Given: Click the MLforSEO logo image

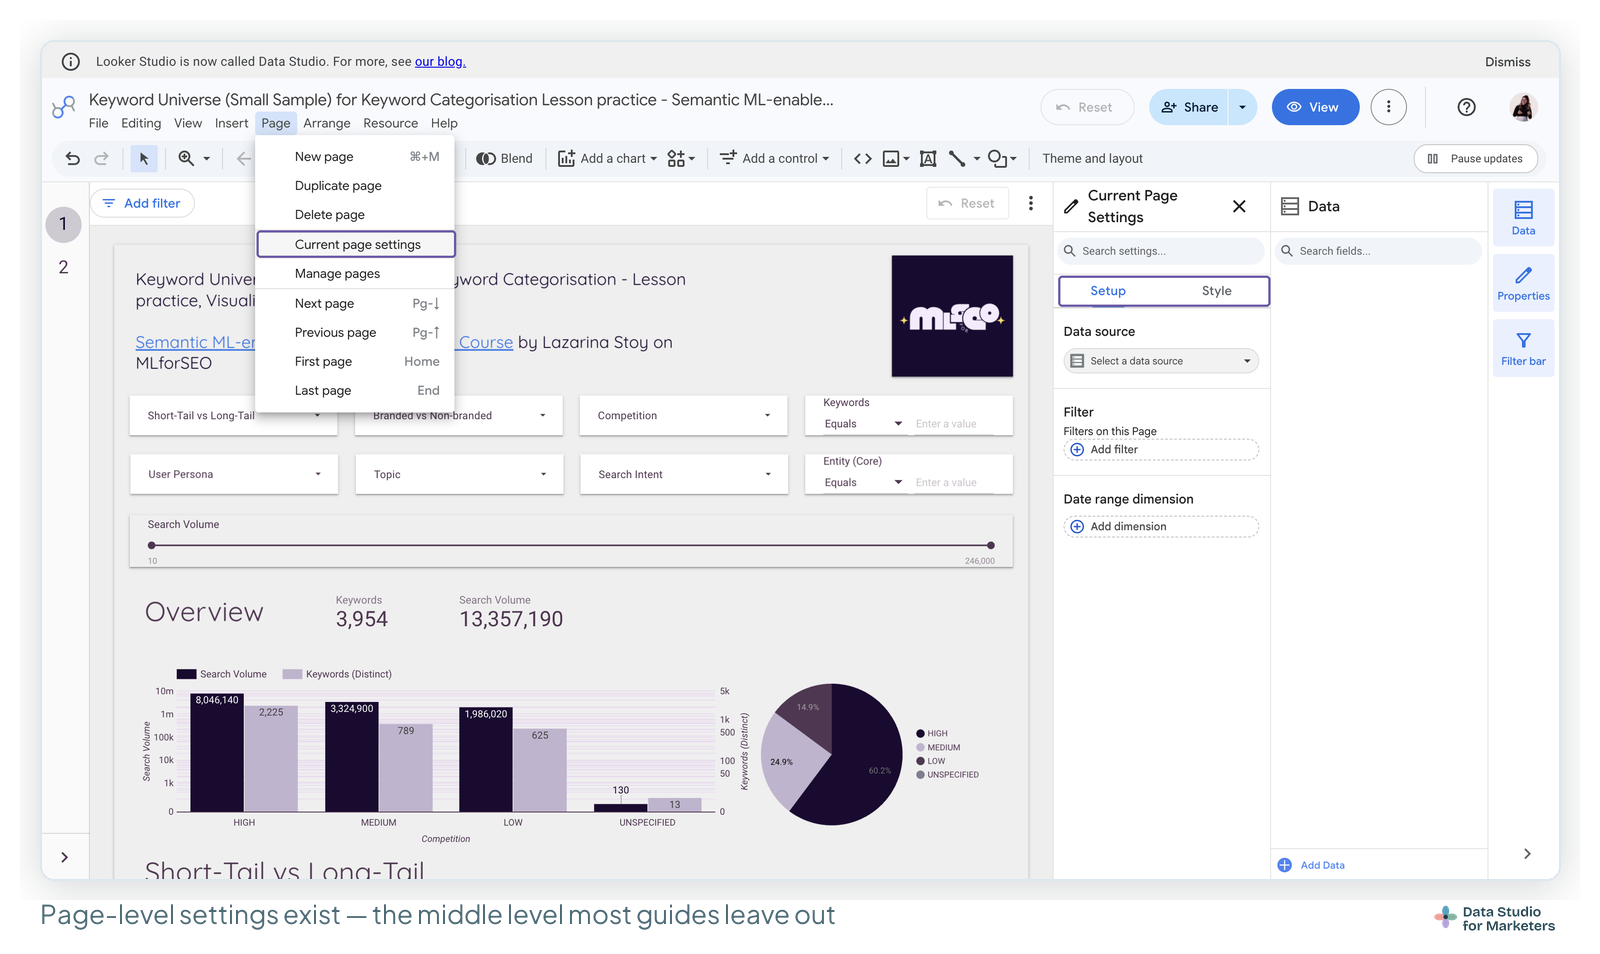Looking at the screenshot, I should 952,316.
